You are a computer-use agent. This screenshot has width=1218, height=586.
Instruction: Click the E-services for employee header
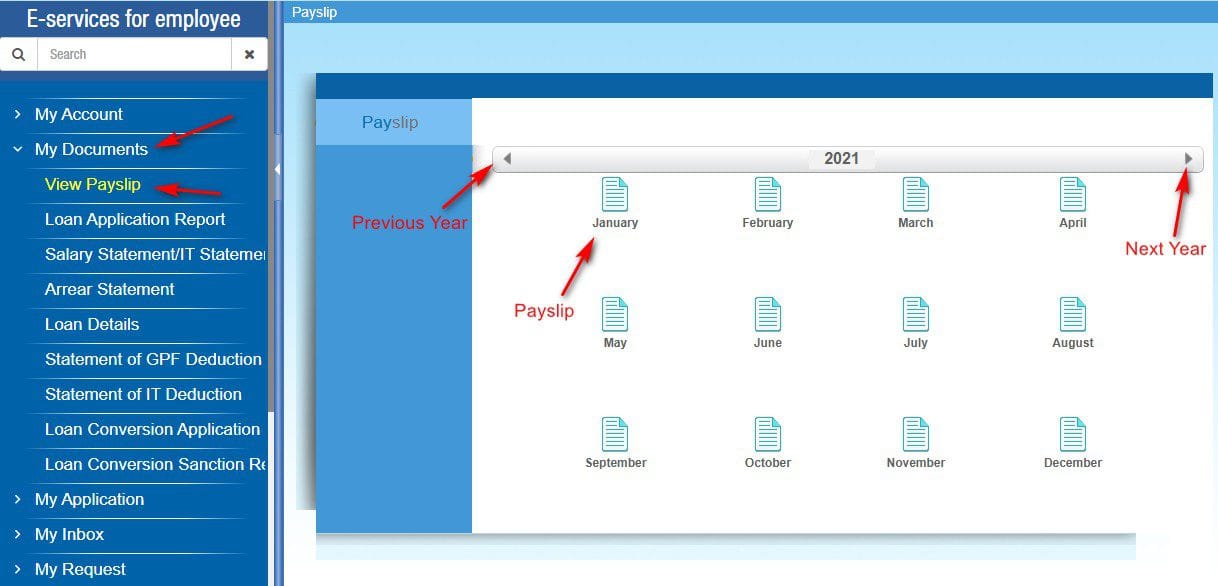[134, 19]
